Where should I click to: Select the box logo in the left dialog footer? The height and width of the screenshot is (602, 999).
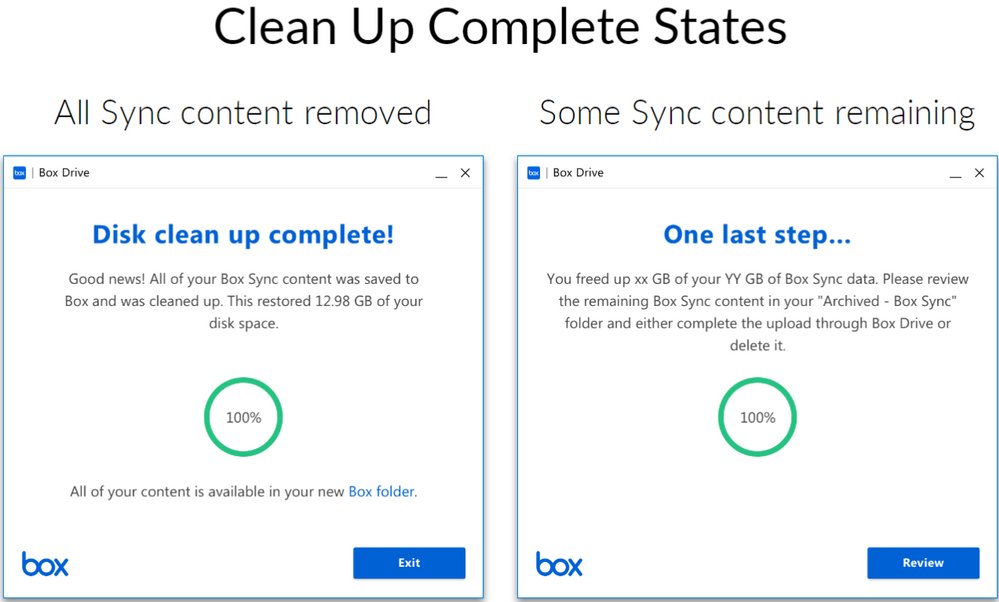[x=44, y=563]
